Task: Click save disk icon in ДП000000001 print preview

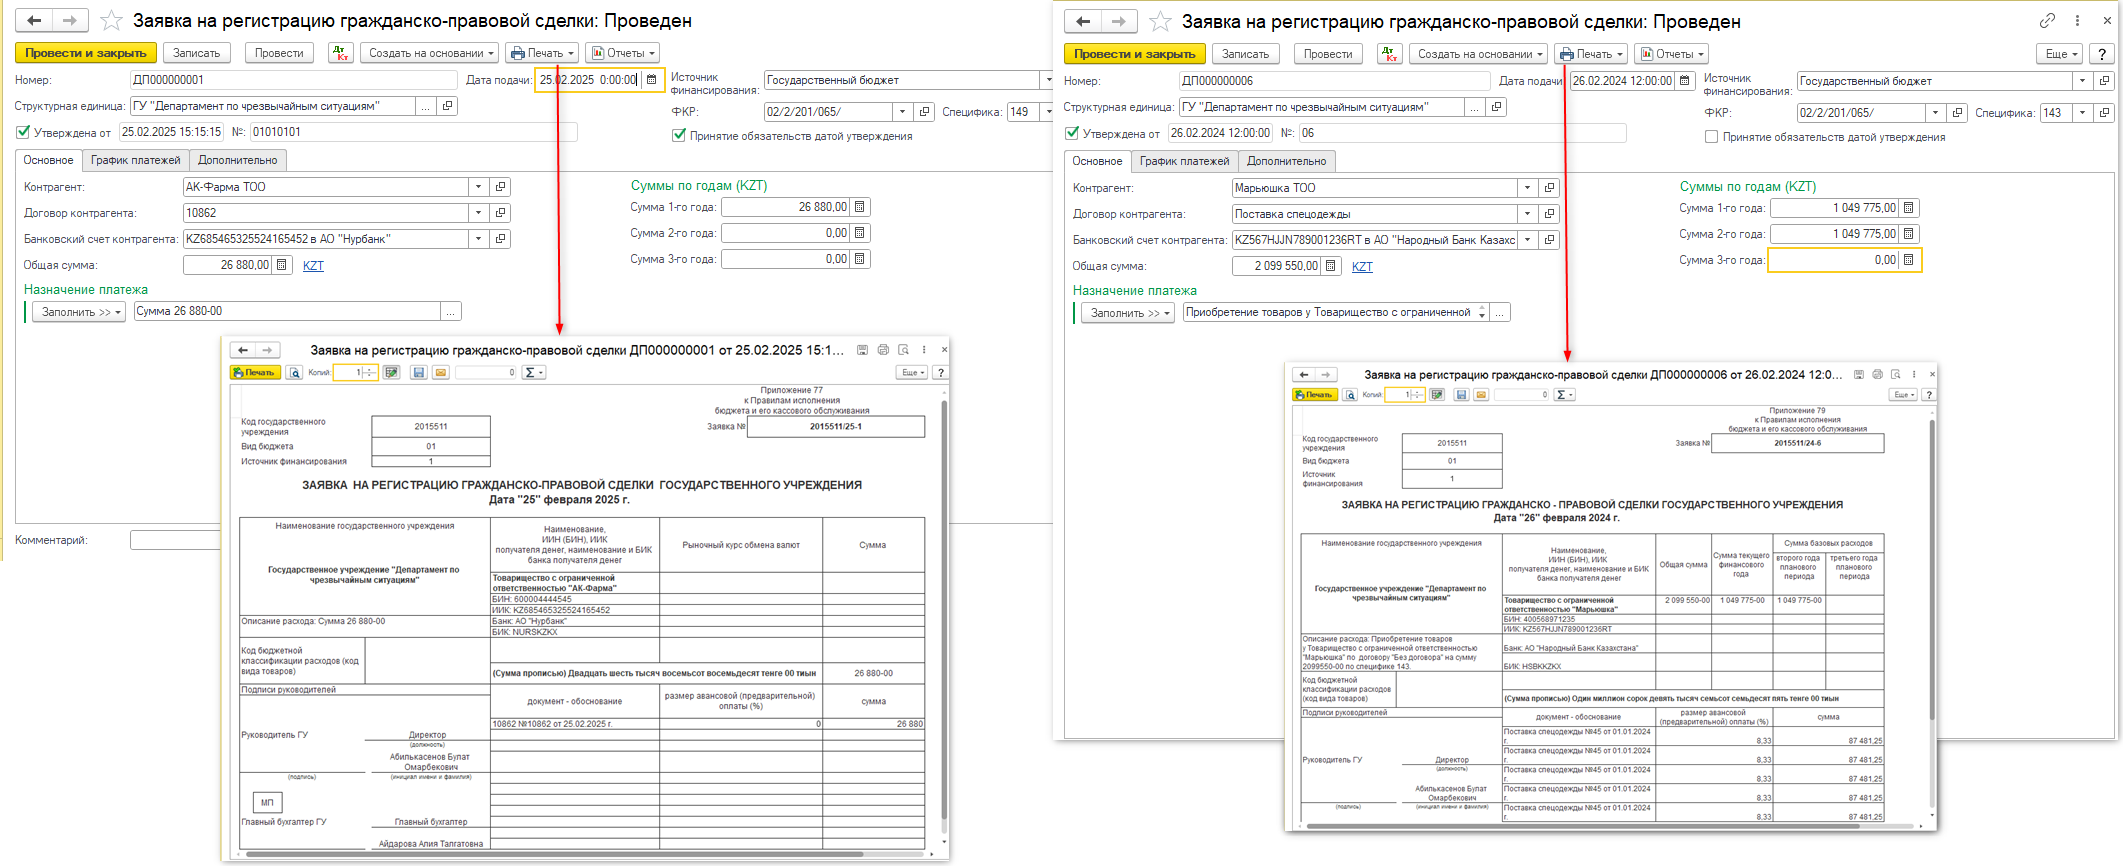Action: point(418,373)
